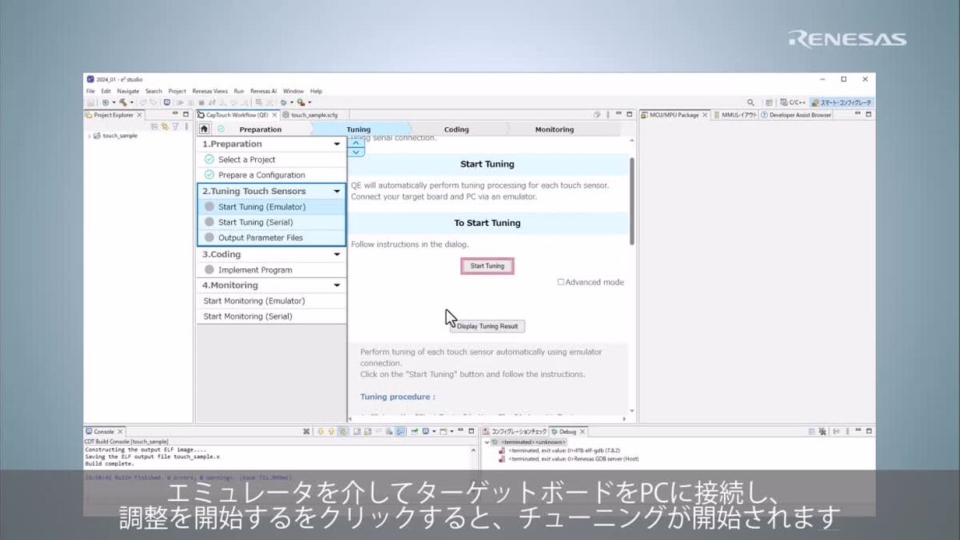Maximize the Project Explorer panel

click(x=186, y=114)
